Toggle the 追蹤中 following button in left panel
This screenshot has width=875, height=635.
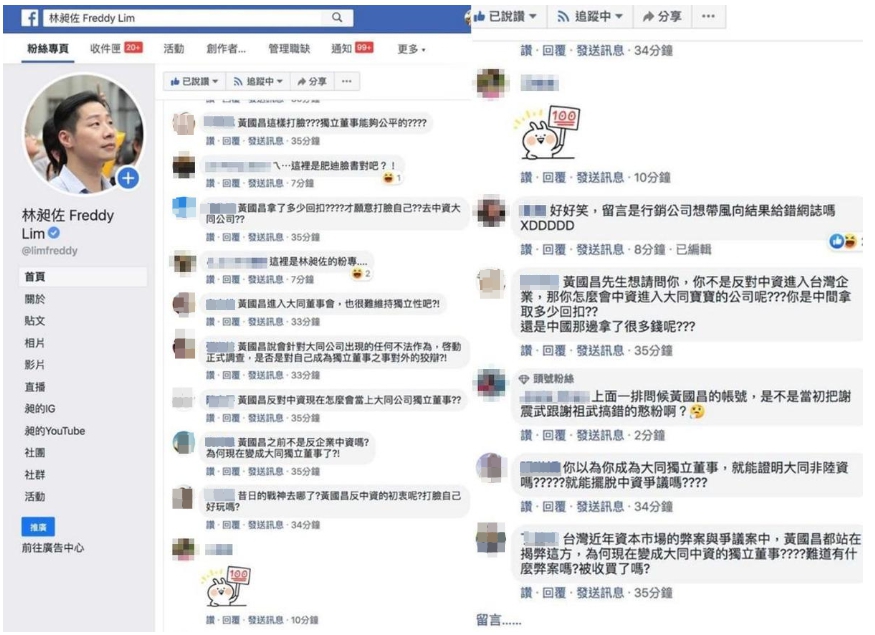click(258, 81)
